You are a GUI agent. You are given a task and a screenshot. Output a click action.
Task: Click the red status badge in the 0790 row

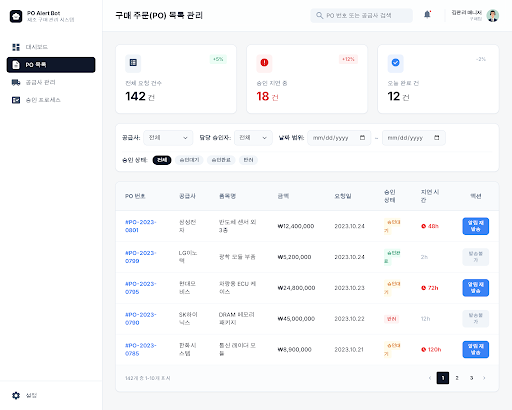tap(392, 319)
